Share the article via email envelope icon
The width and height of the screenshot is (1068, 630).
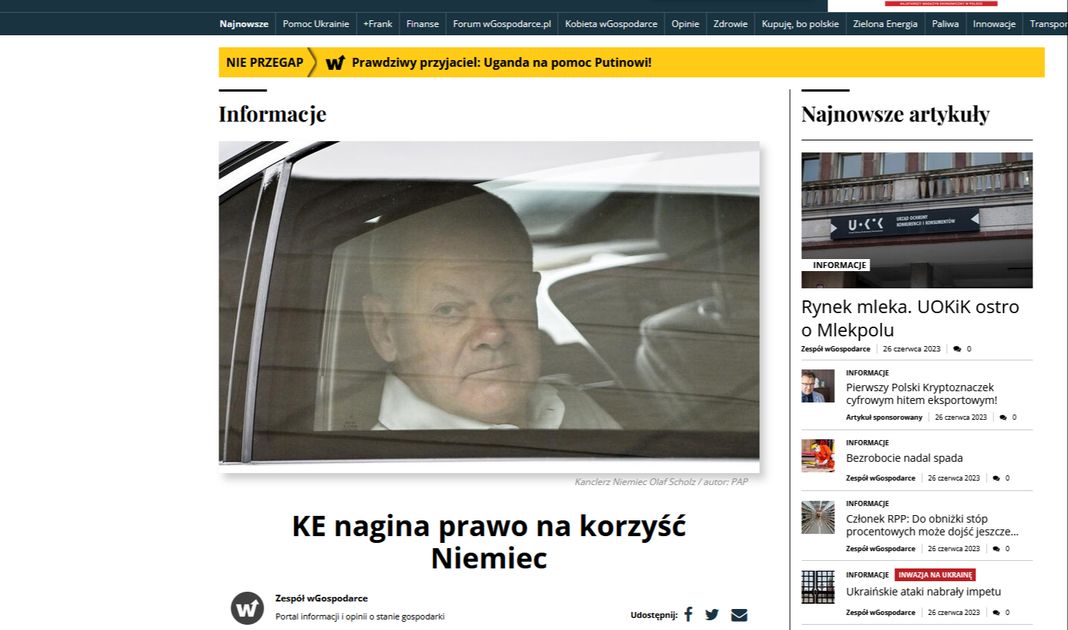tap(739, 615)
